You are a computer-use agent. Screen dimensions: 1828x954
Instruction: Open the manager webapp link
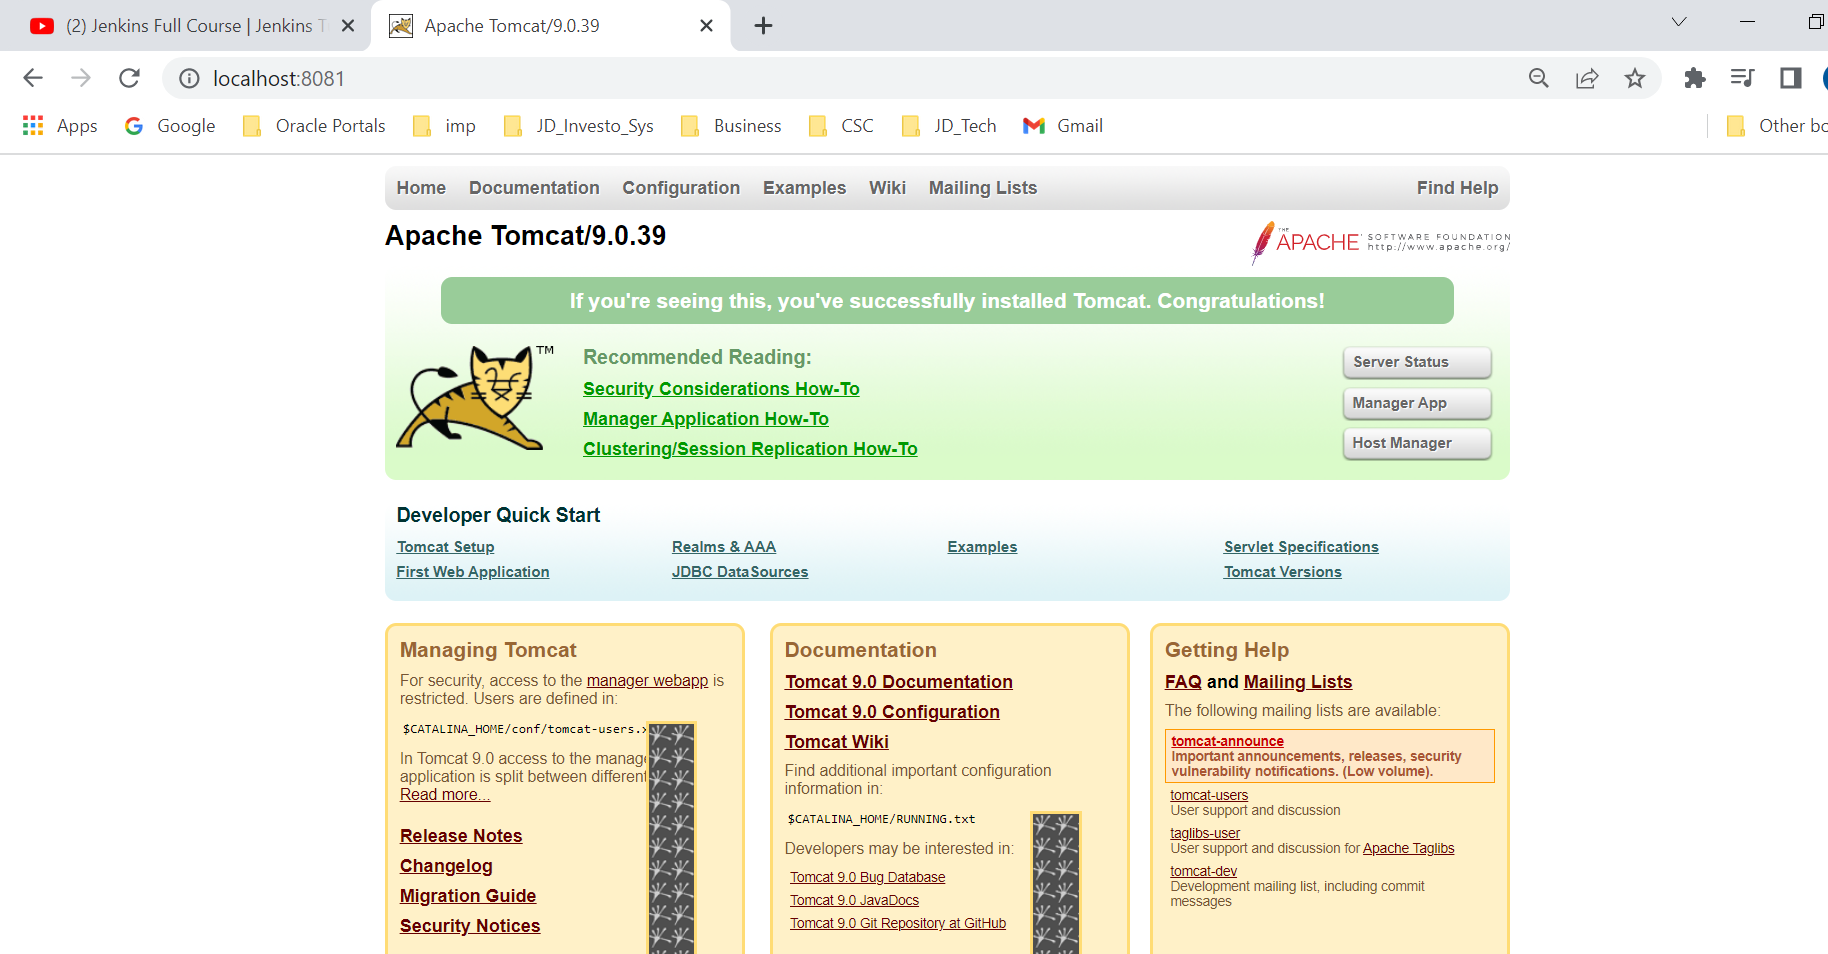point(647,681)
